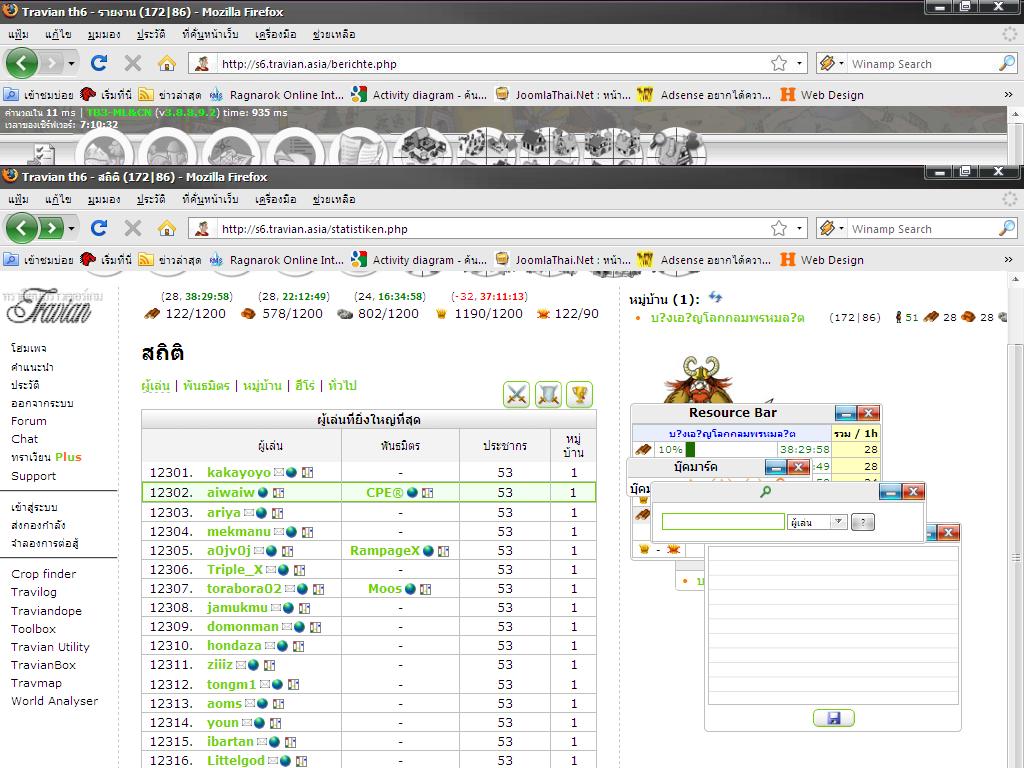Switch to the ทั่วไป statistics tab
Viewport: 1024px width, 768px height.
(343, 386)
